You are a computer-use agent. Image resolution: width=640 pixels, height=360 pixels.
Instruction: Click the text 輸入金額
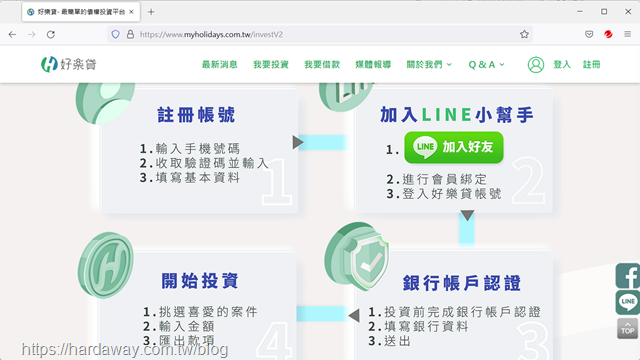point(187,327)
